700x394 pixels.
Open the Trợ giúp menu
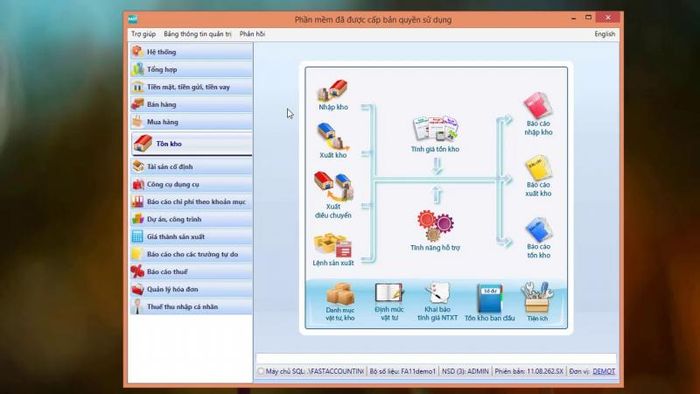143,34
